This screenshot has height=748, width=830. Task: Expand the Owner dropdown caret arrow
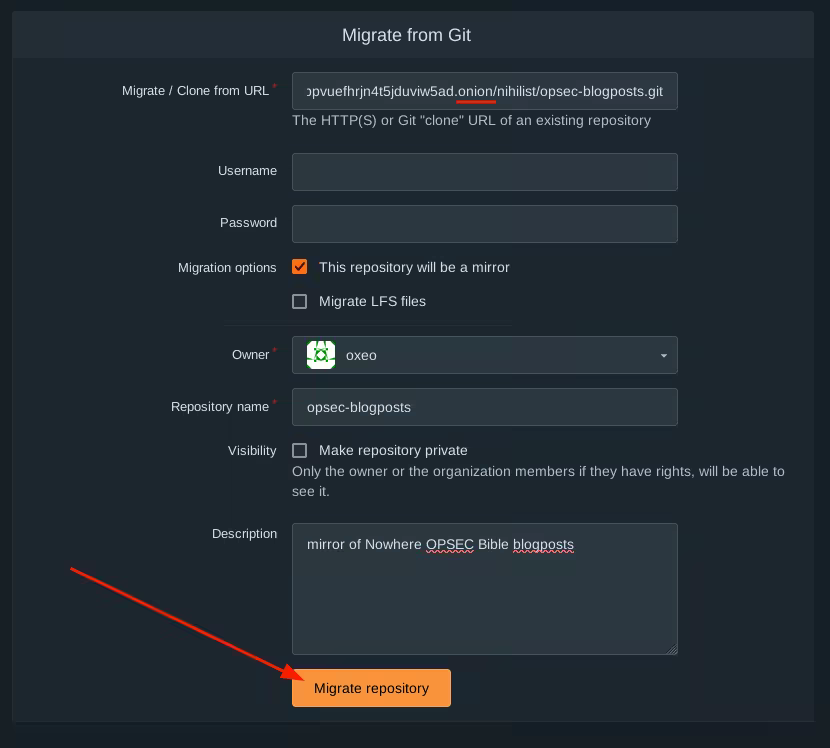(x=664, y=356)
